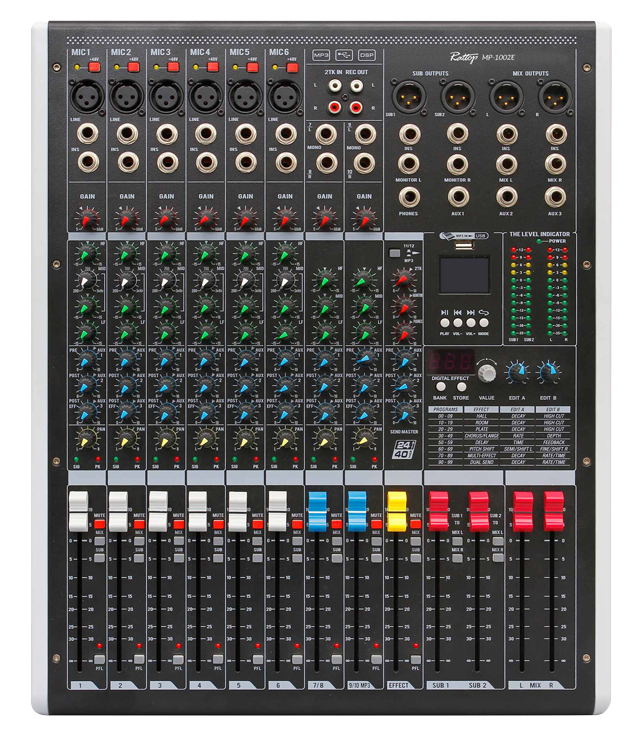Click the MIC1 red GAIN knob
Screen dimensions: 627x730
click(87, 218)
